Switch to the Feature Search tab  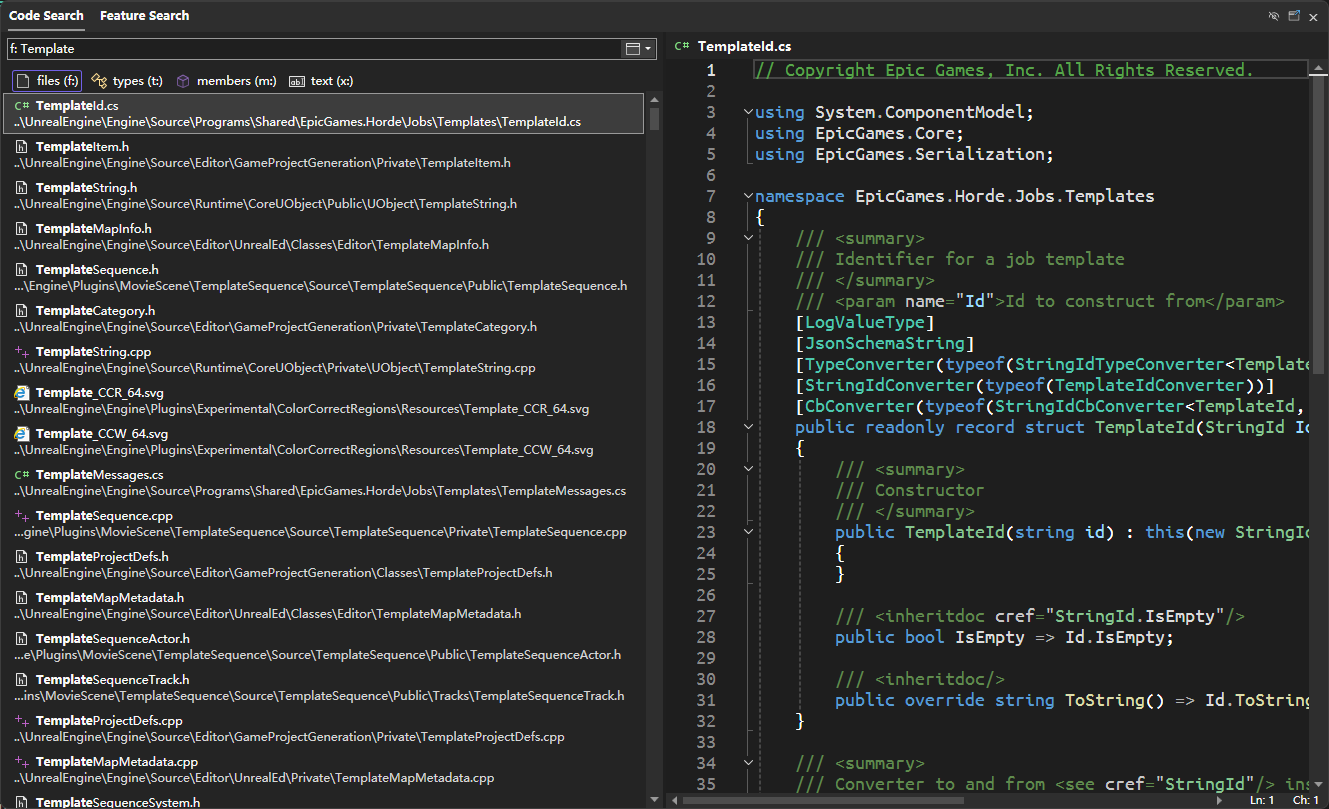(144, 16)
